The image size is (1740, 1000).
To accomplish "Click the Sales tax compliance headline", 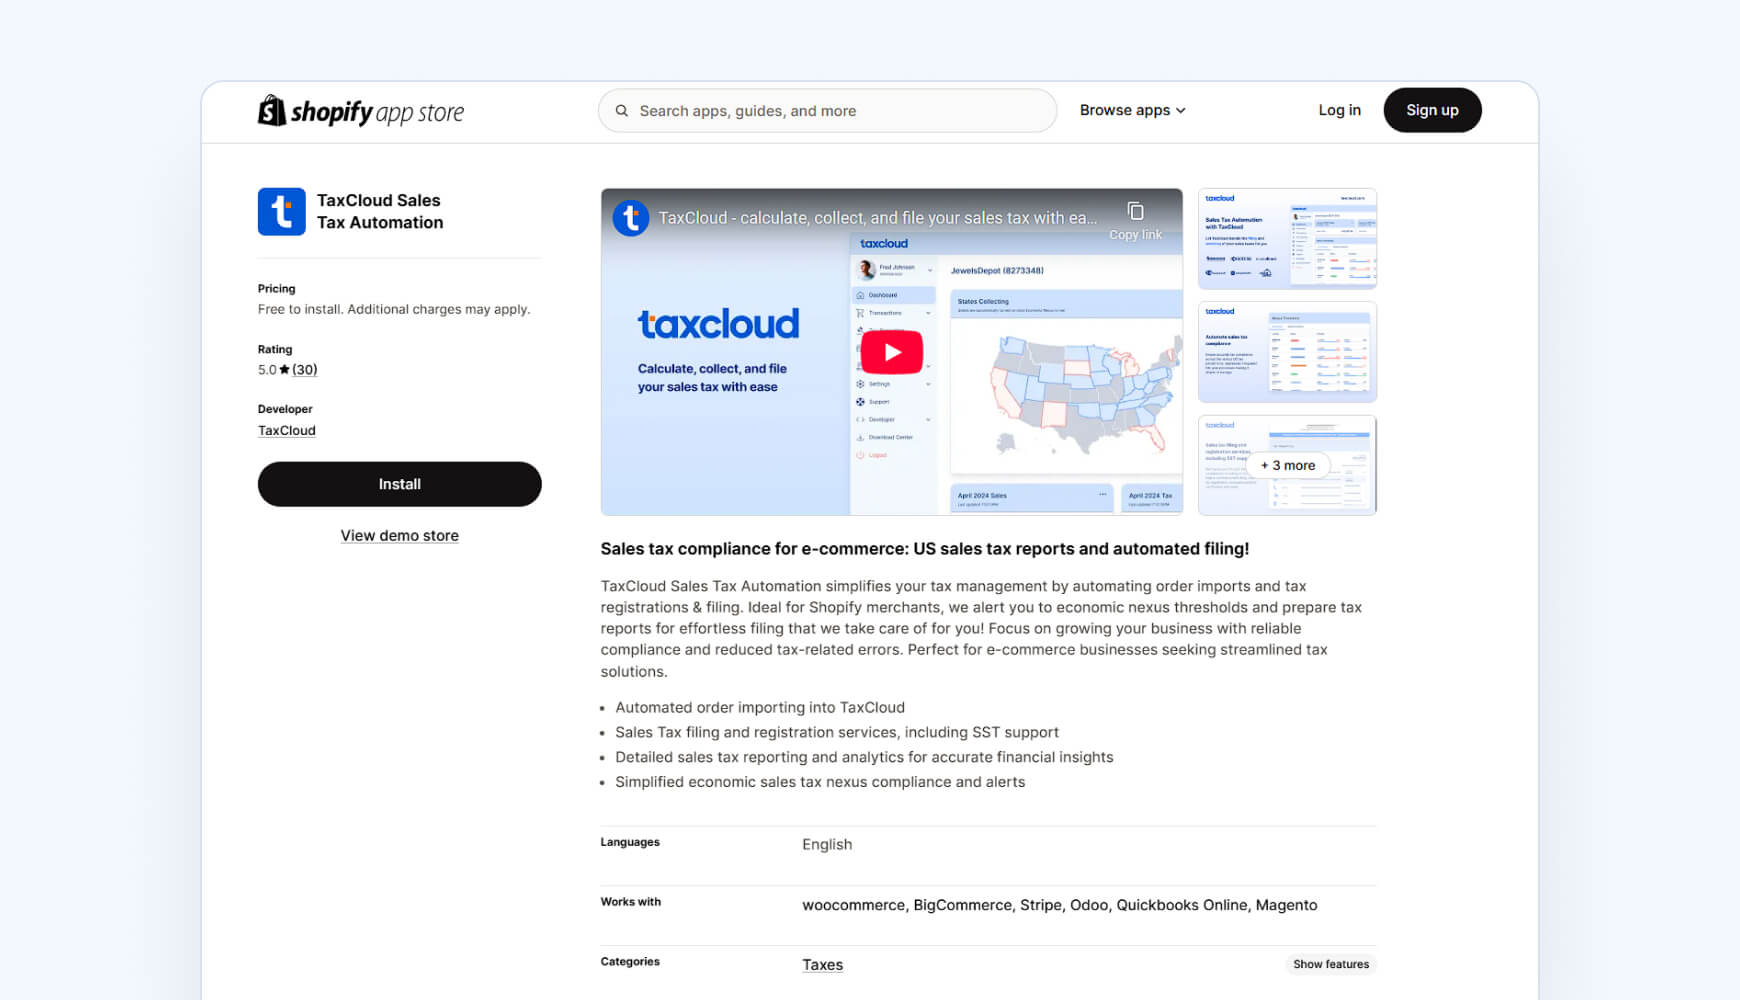I will point(925,549).
